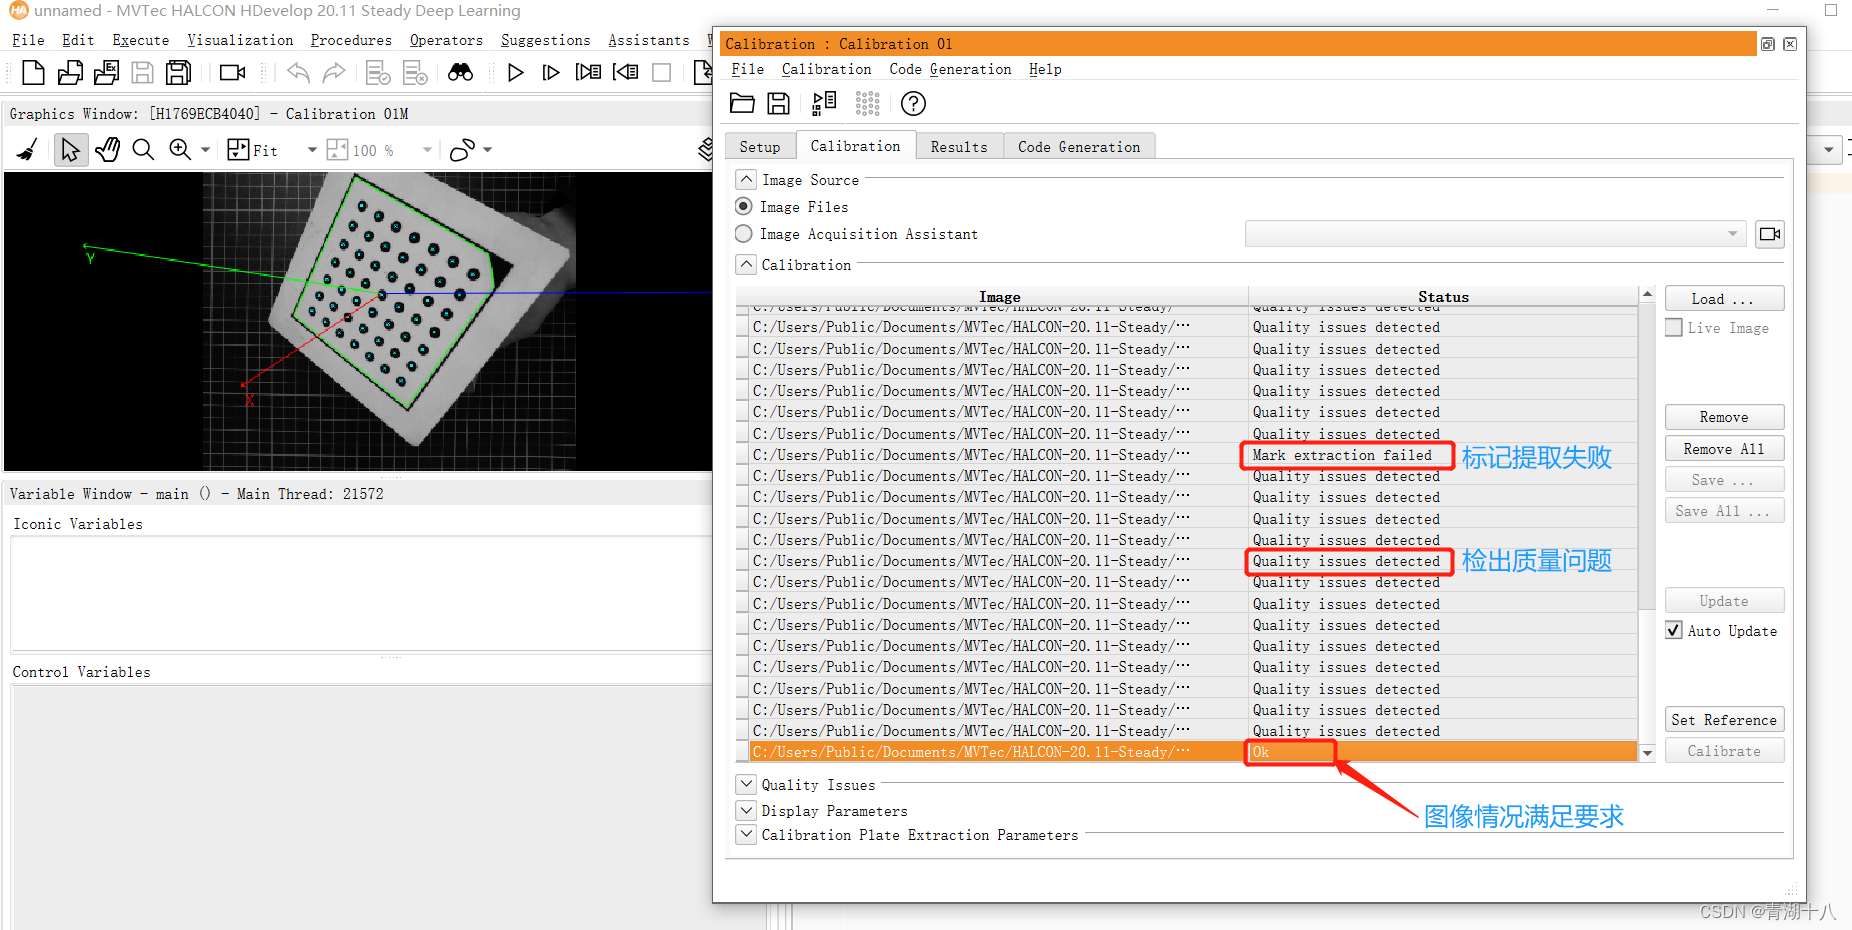The width and height of the screenshot is (1852, 930).
Task: Switch to the Results tab
Action: point(959,146)
